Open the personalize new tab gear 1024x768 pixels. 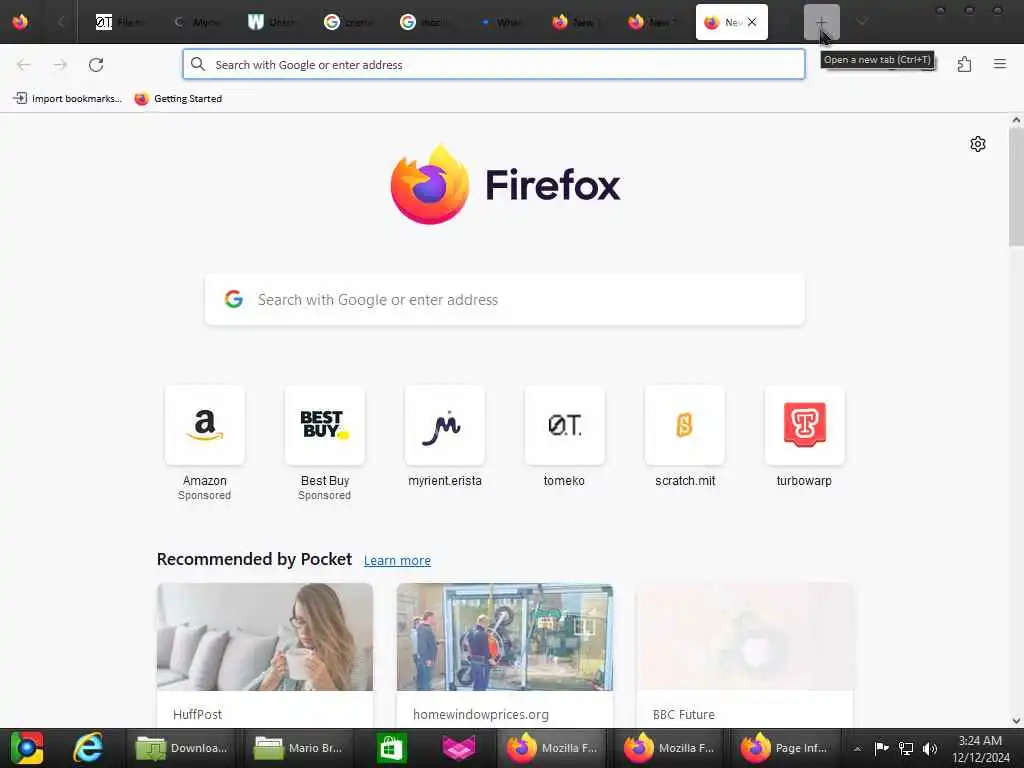[x=978, y=144]
